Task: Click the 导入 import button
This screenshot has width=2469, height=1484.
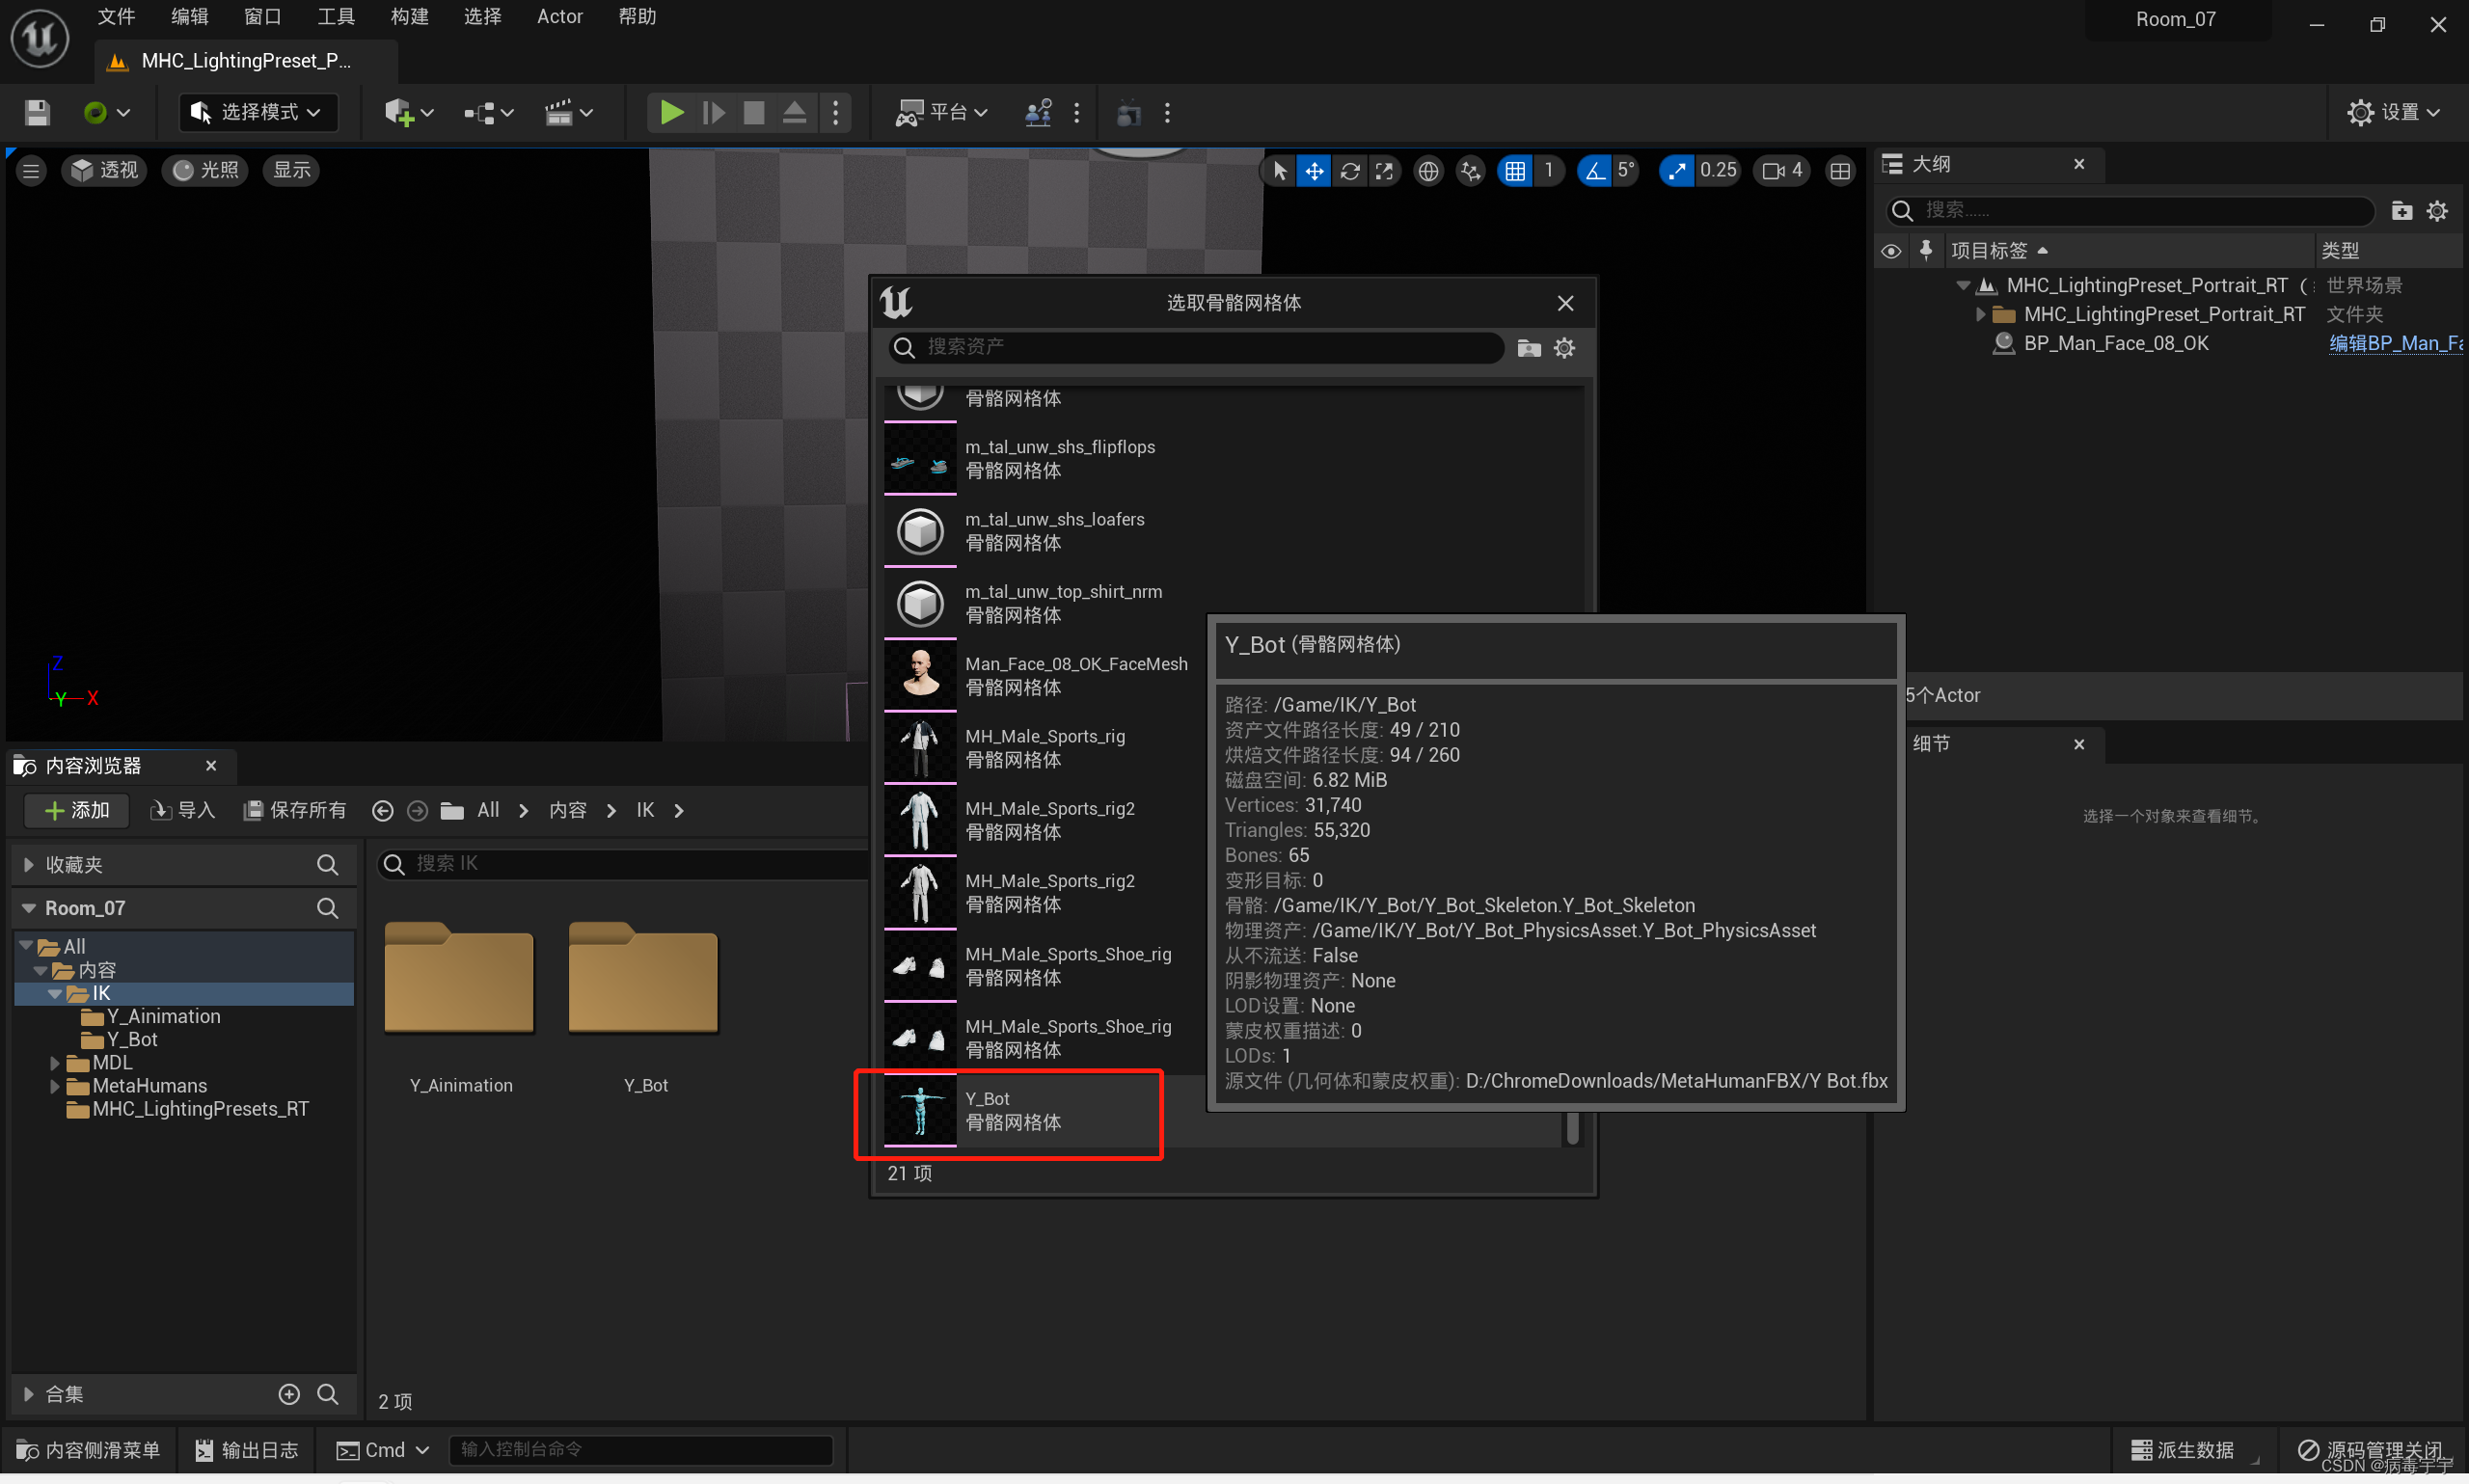Action: [182, 810]
